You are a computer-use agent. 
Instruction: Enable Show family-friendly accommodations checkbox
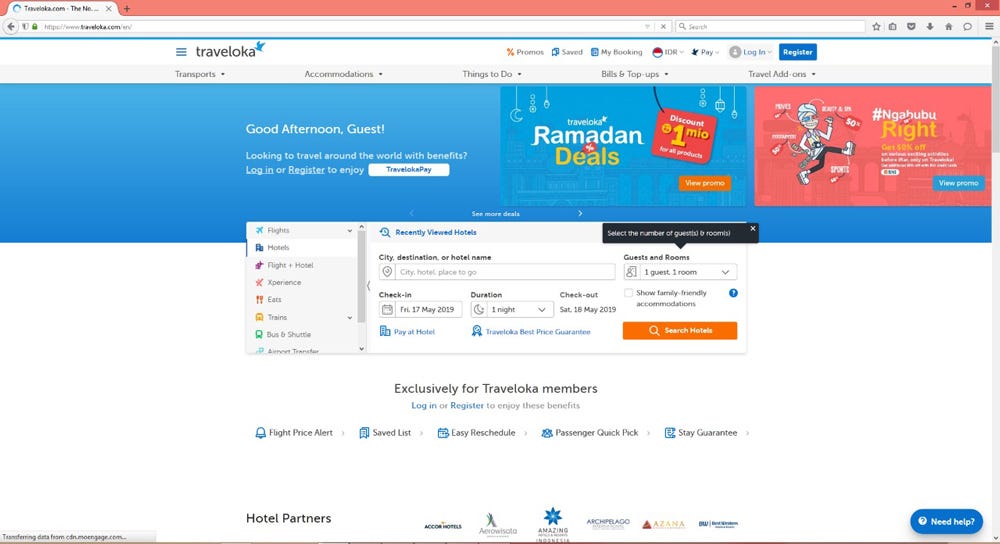click(629, 293)
